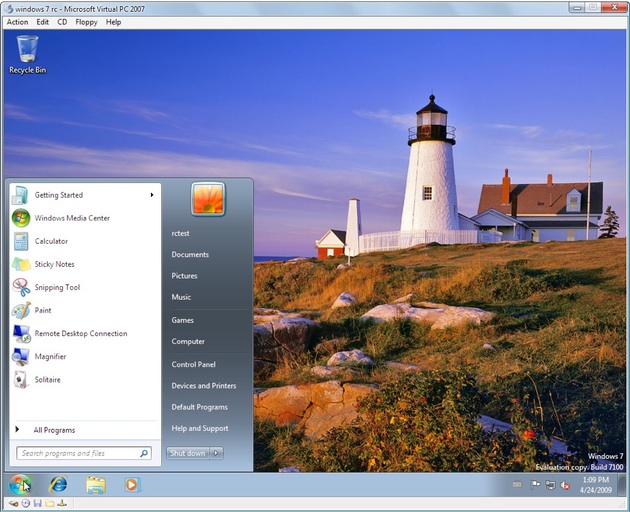Click the Sticky Notes icon
This screenshot has height=512, width=630.
21,264
